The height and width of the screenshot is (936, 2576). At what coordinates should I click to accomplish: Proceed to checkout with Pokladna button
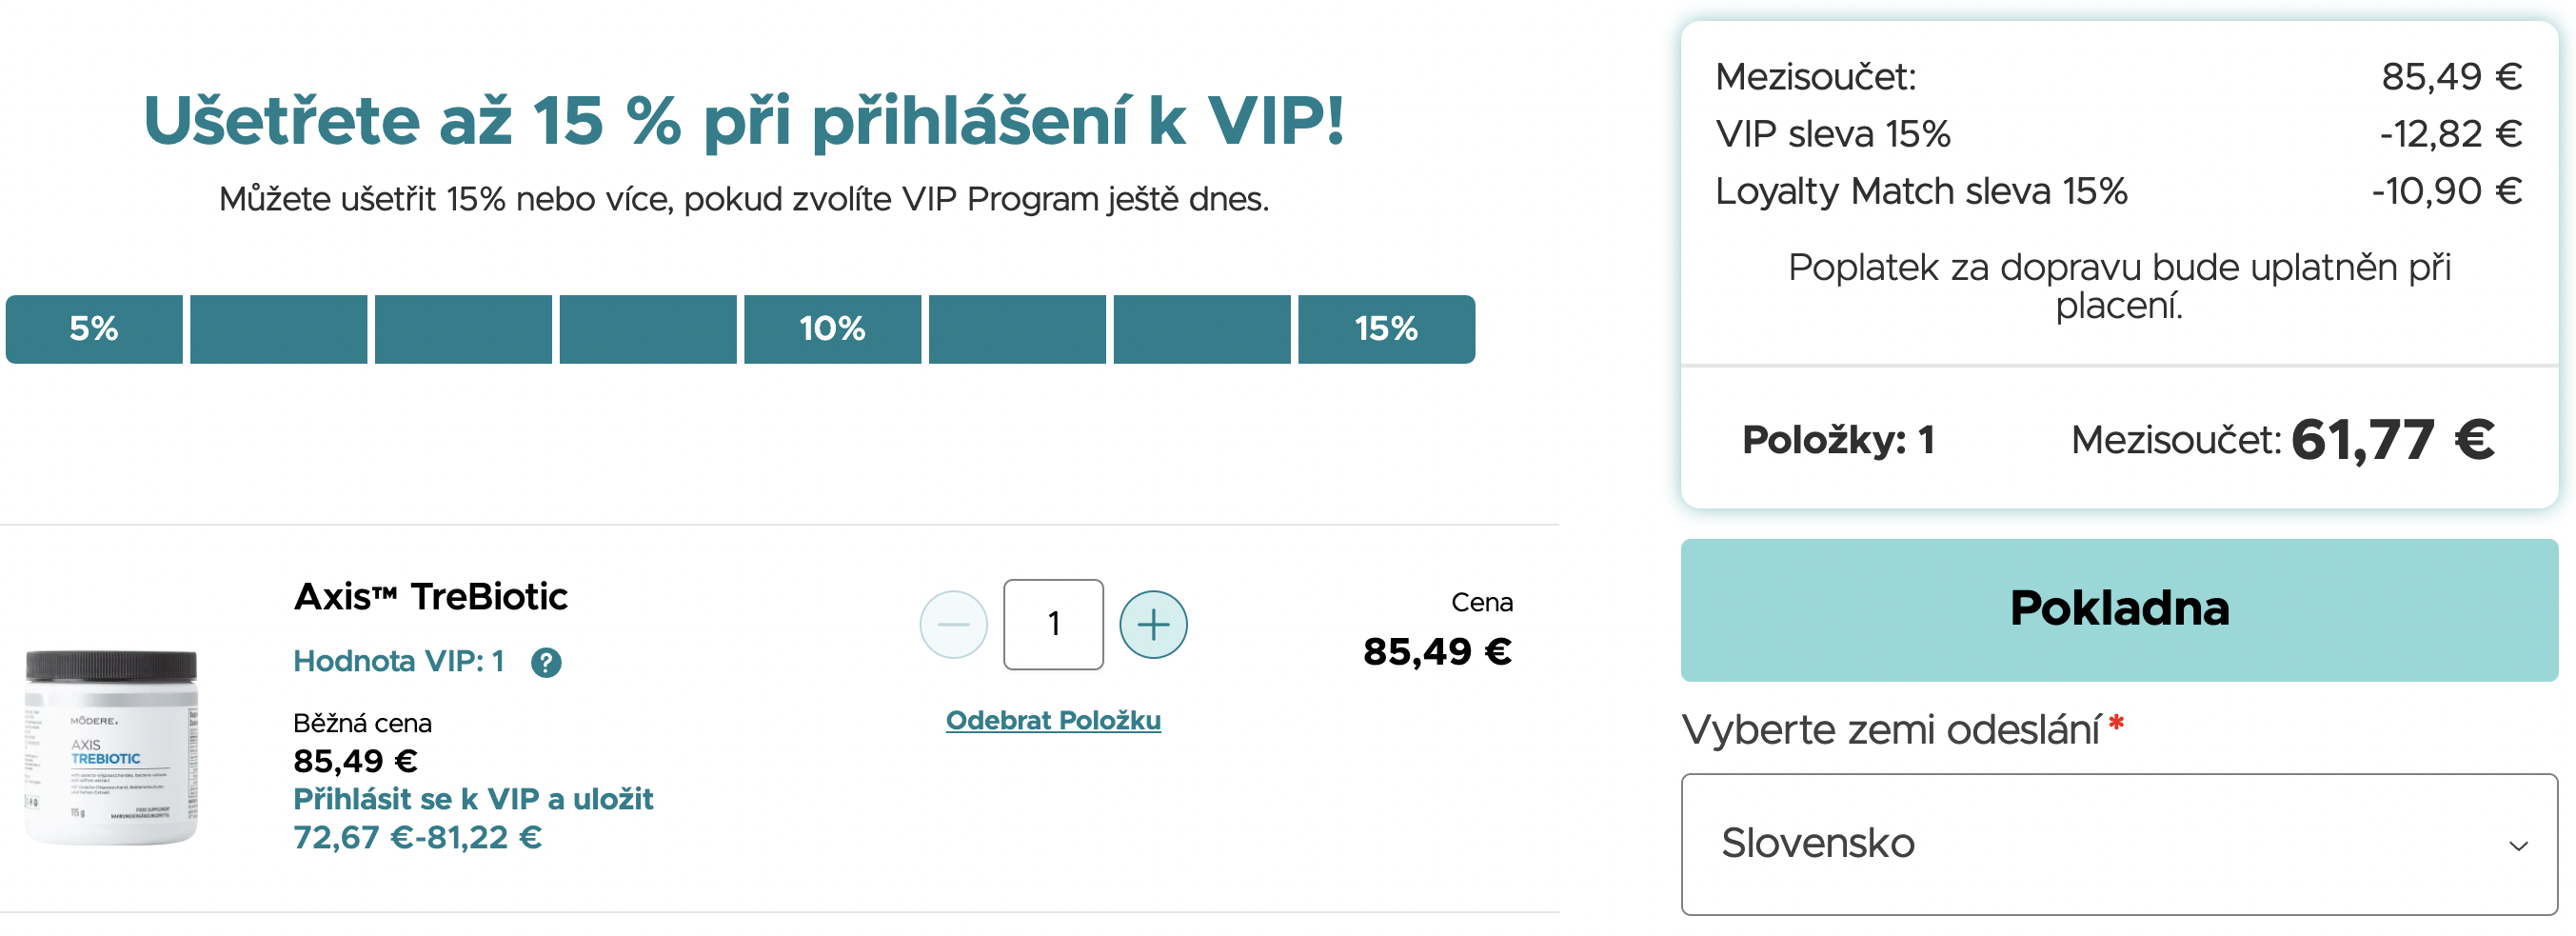(2118, 610)
